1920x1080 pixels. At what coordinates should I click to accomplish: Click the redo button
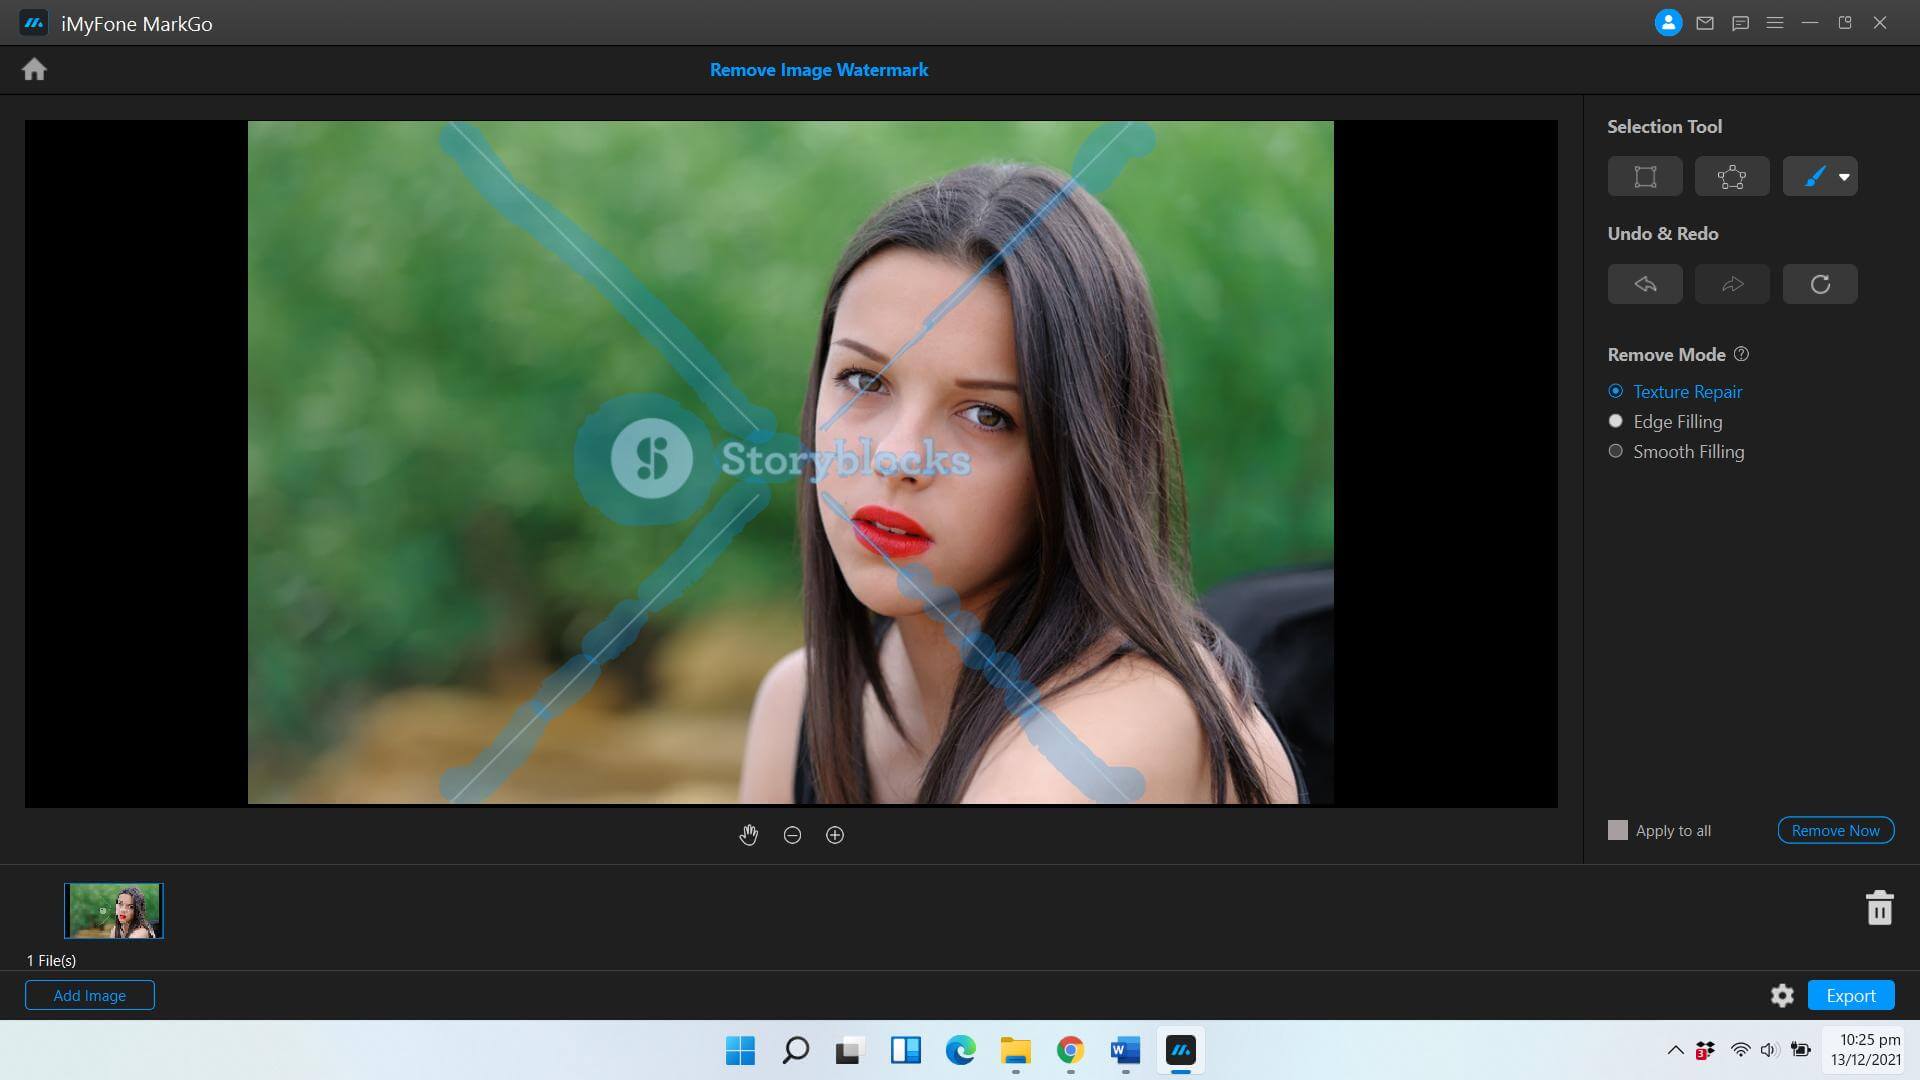coord(1733,282)
